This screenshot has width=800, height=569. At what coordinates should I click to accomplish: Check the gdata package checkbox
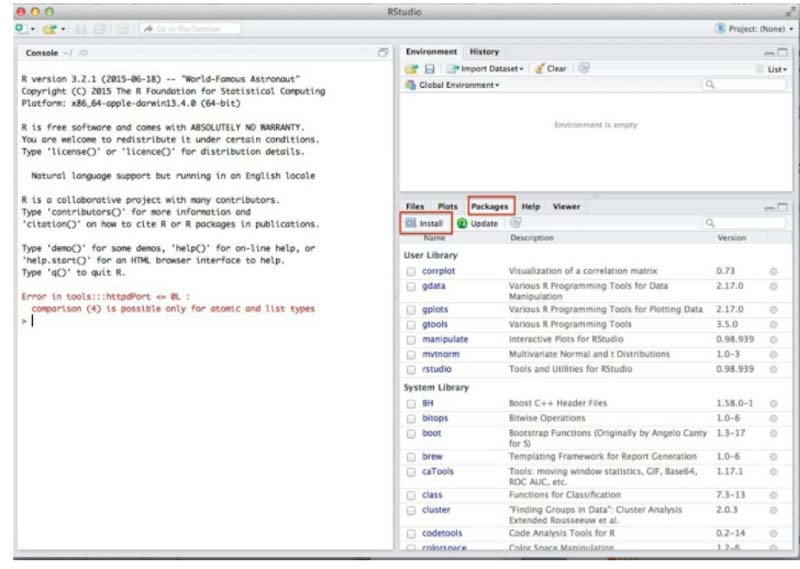[x=411, y=287]
